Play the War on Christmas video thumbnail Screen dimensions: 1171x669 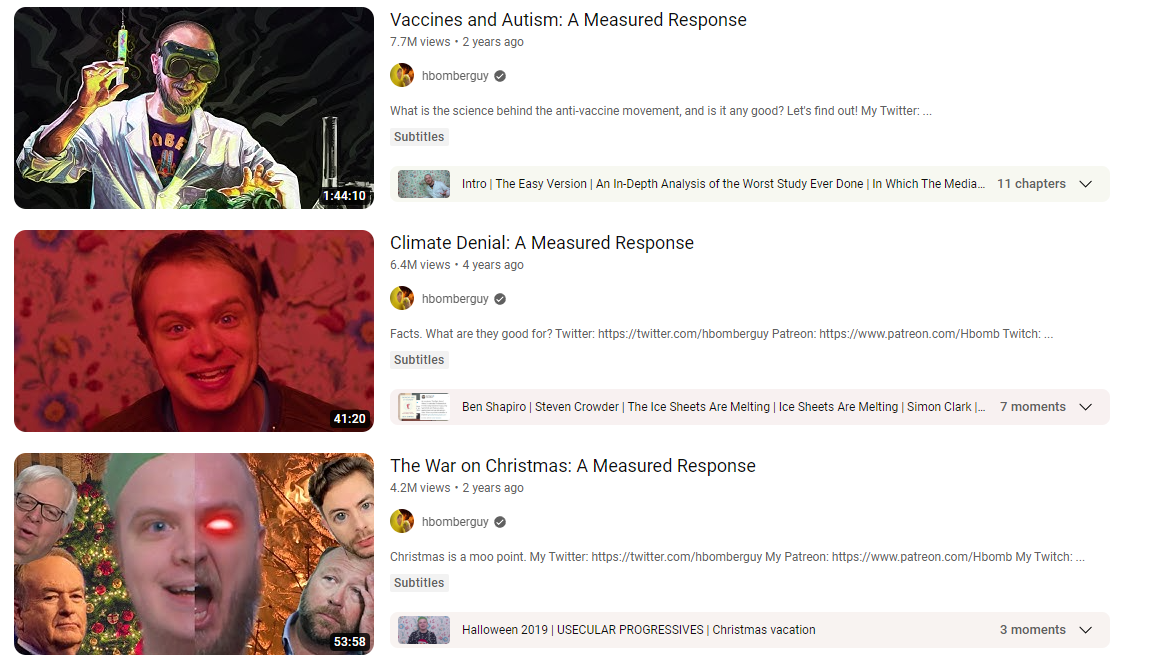194,554
